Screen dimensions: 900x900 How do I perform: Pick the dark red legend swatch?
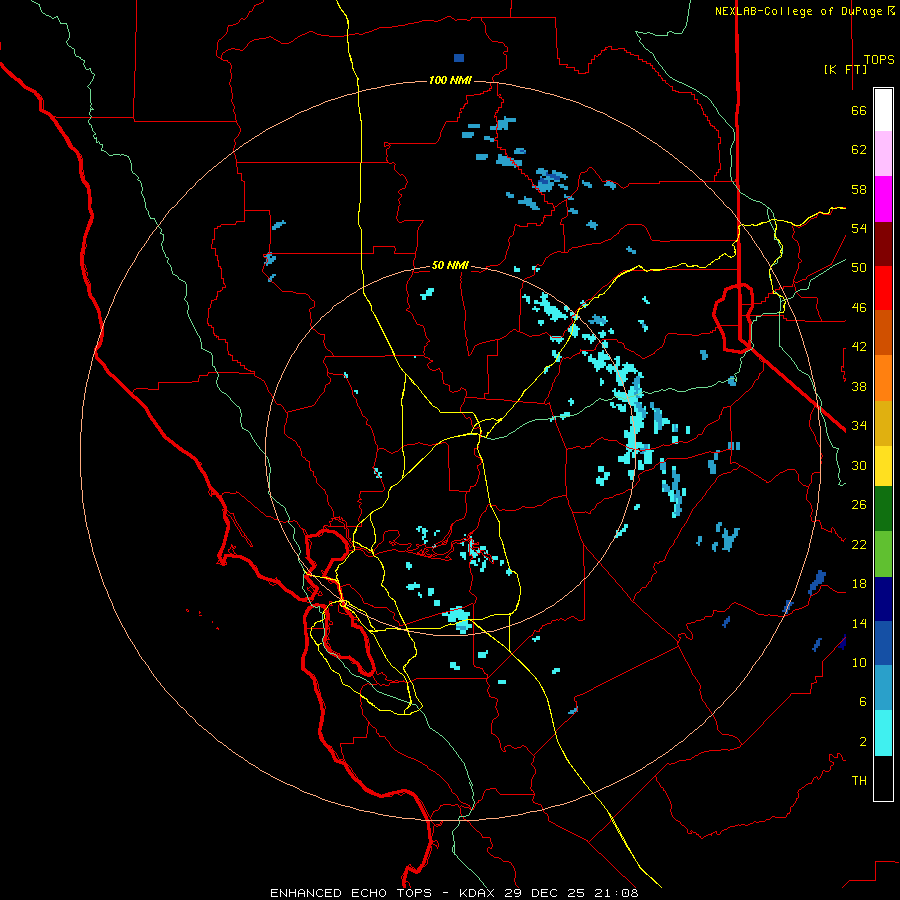click(x=883, y=244)
